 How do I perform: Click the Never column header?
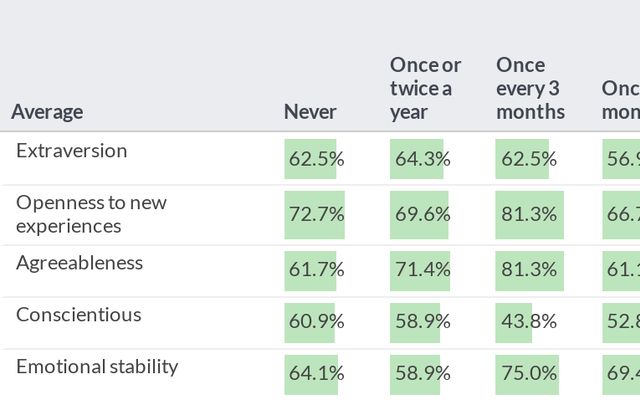(310, 112)
